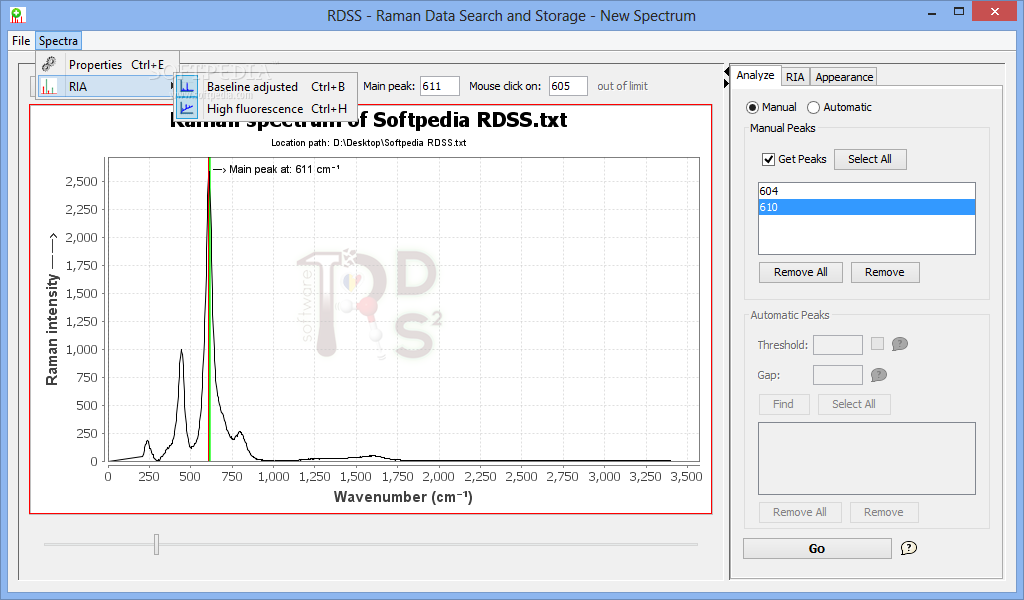
Task: Click the Automatic Peaks results list box
Action: [867, 458]
